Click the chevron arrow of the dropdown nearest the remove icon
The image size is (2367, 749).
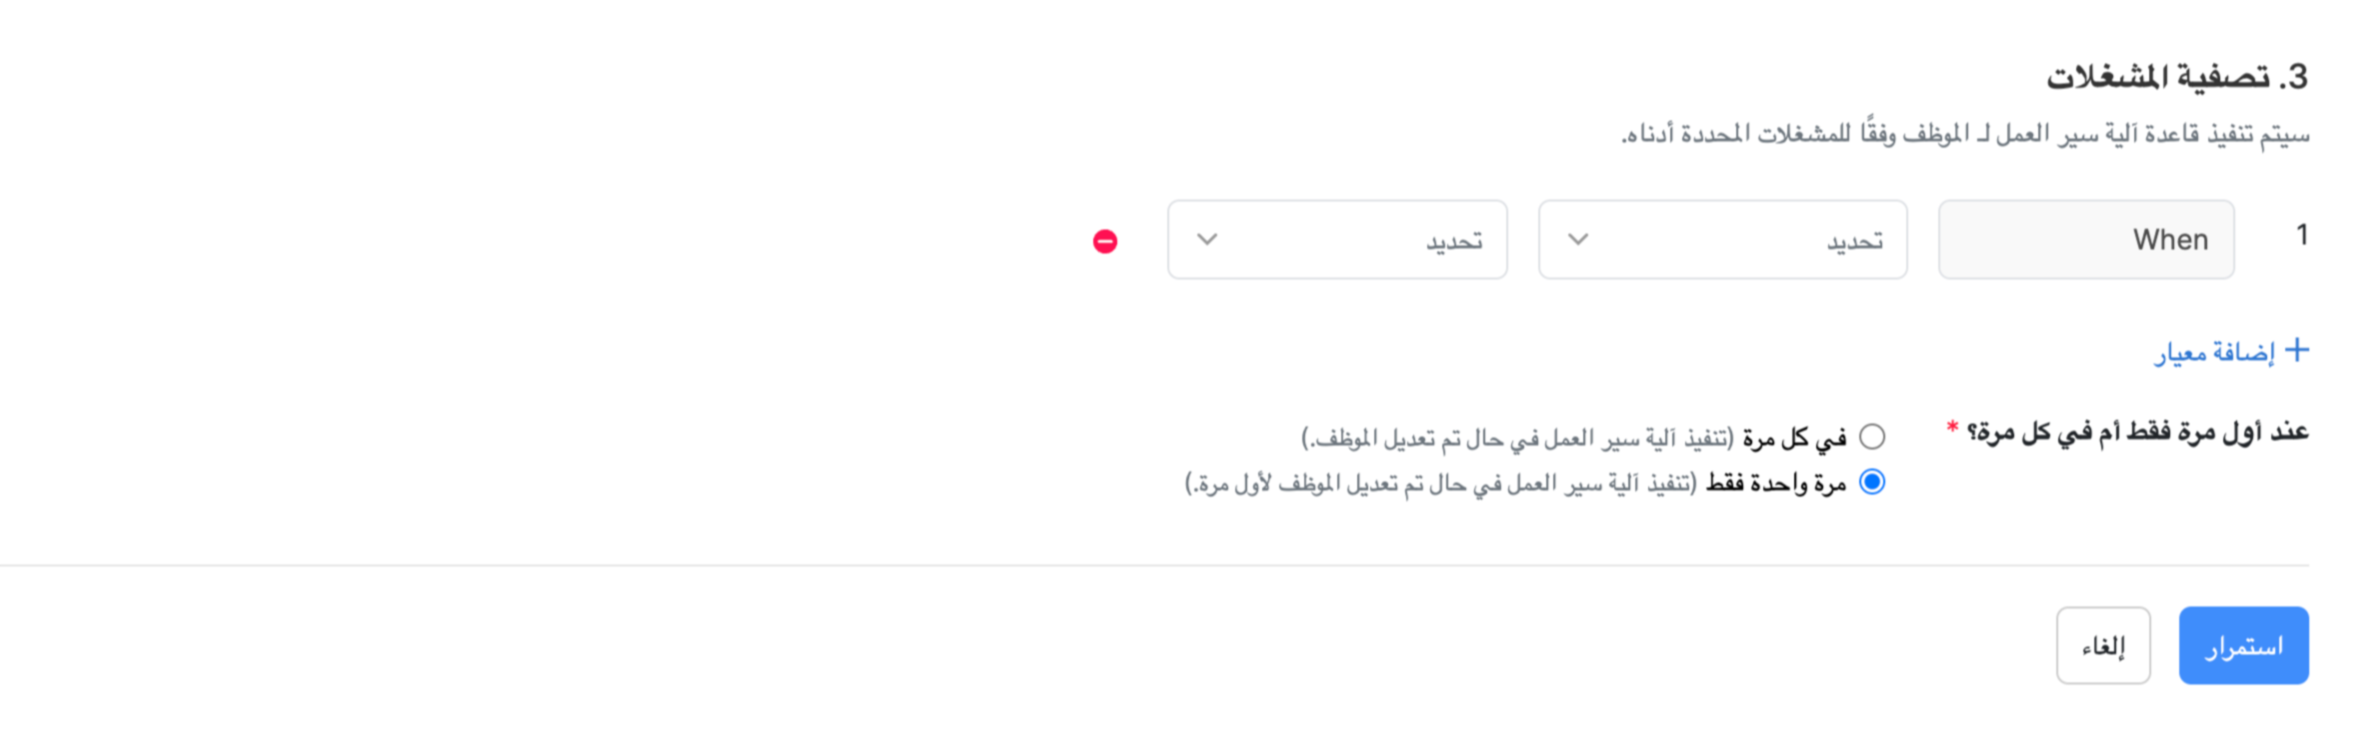pyautogui.click(x=1207, y=240)
